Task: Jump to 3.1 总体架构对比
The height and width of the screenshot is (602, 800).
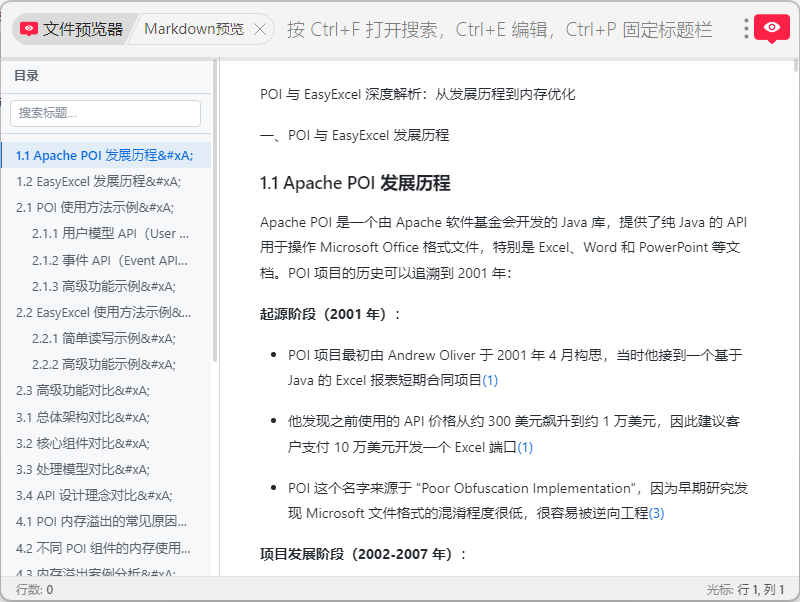Action: click(x=106, y=417)
